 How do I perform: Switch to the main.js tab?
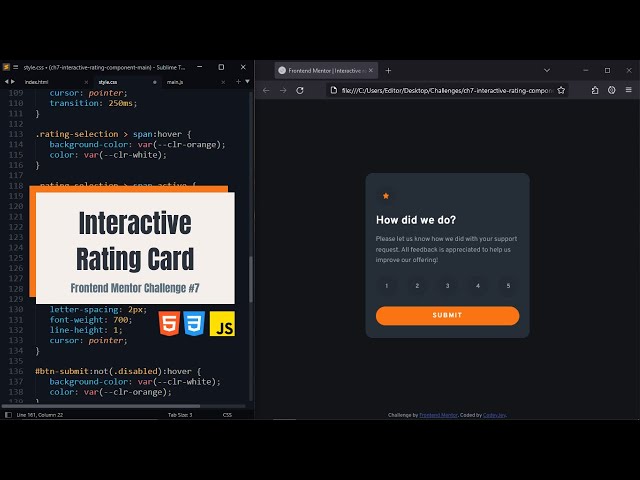[x=175, y=82]
